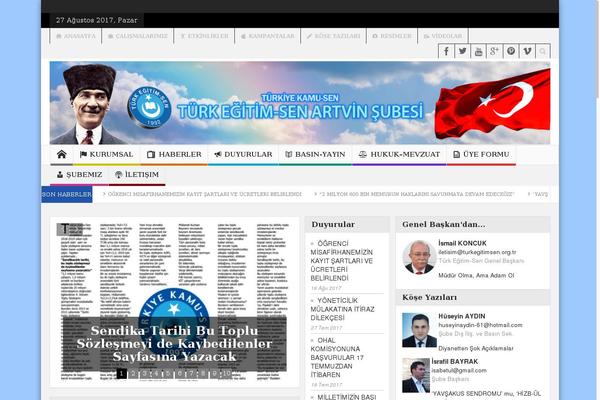The image size is (600, 400).
Task: Click email iletisim@turkegitimsen.org.tr
Action: coord(477,252)
